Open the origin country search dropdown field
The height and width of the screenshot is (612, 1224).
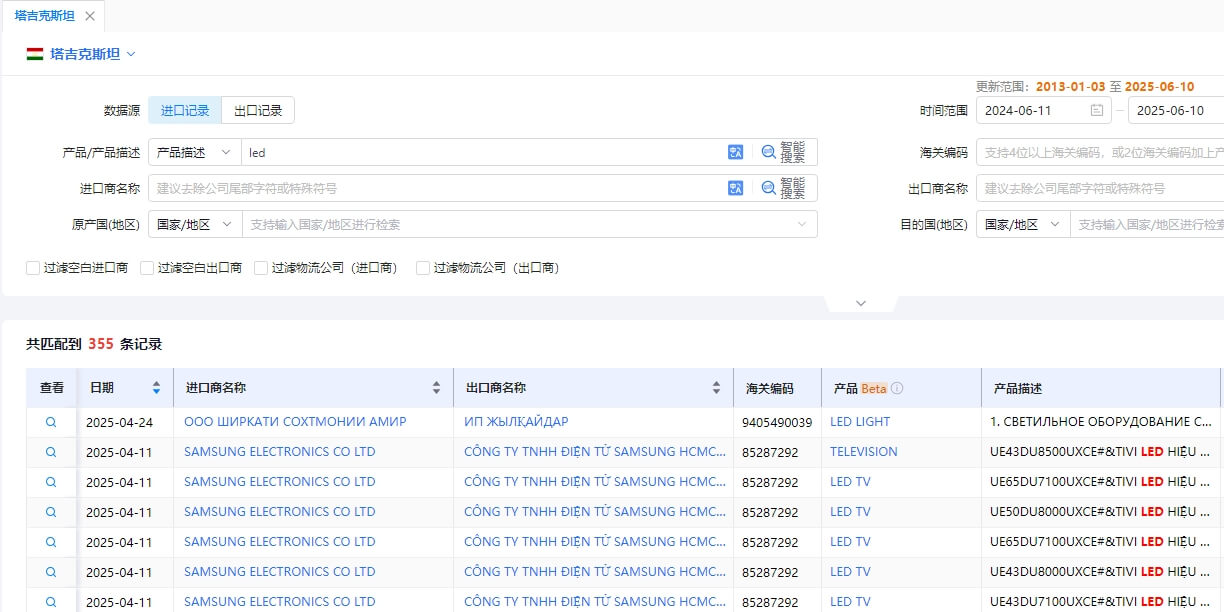529,224
